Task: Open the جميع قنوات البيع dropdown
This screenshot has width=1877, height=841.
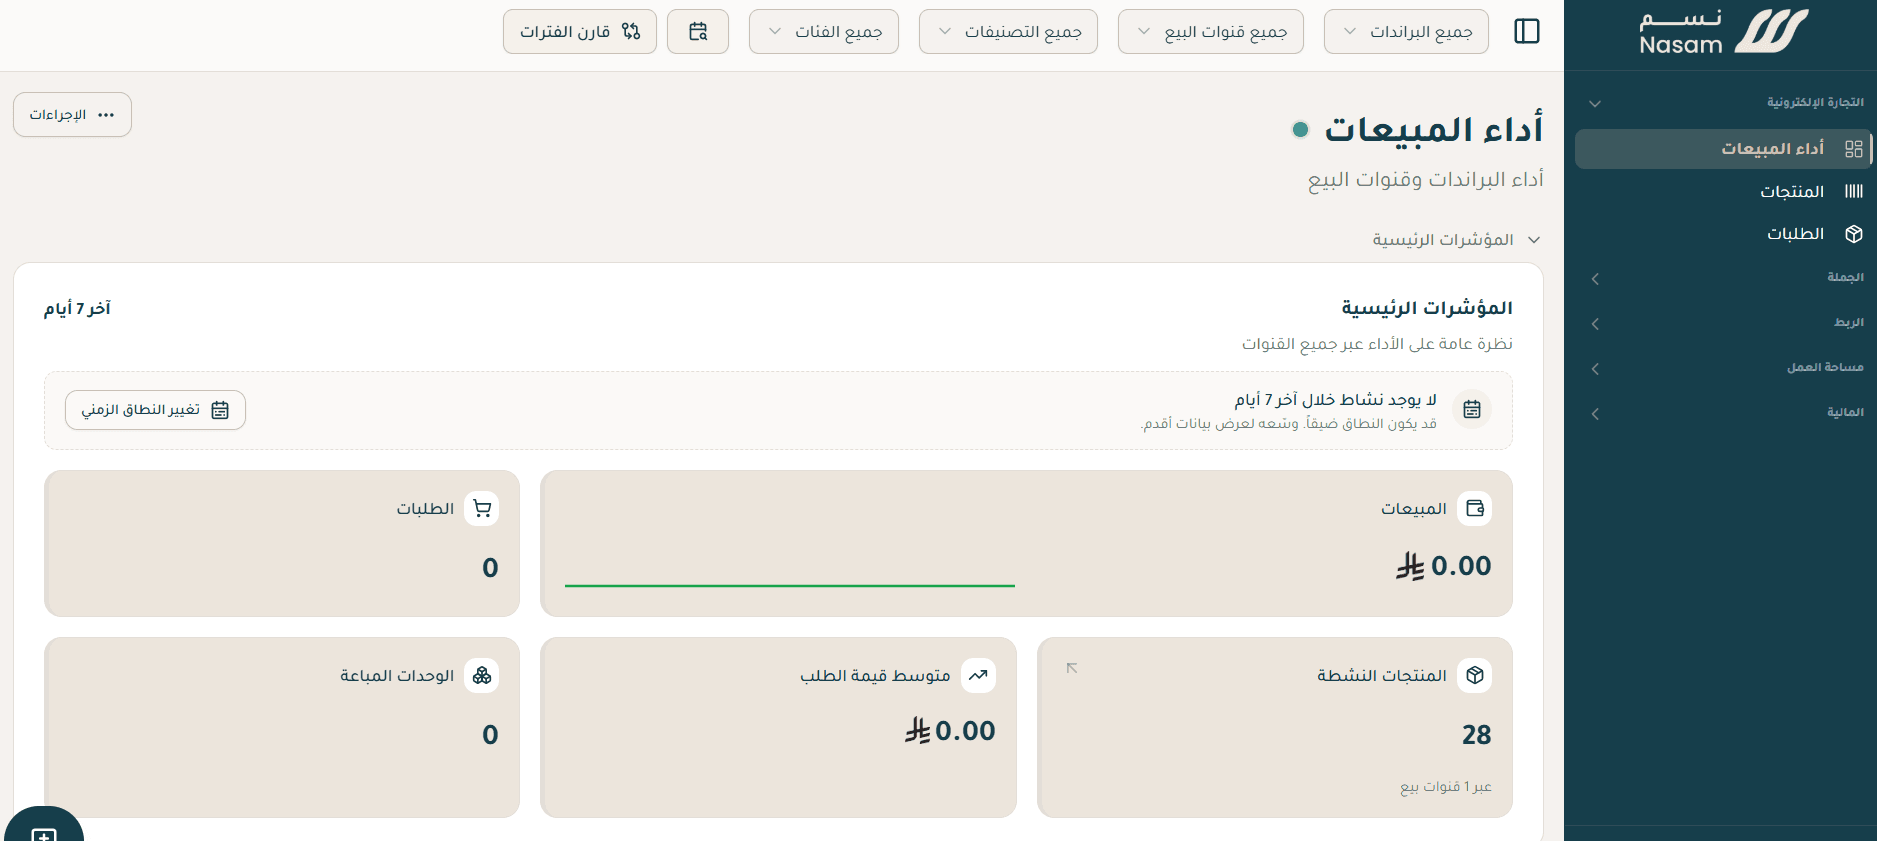Action: coord(1211,31)
